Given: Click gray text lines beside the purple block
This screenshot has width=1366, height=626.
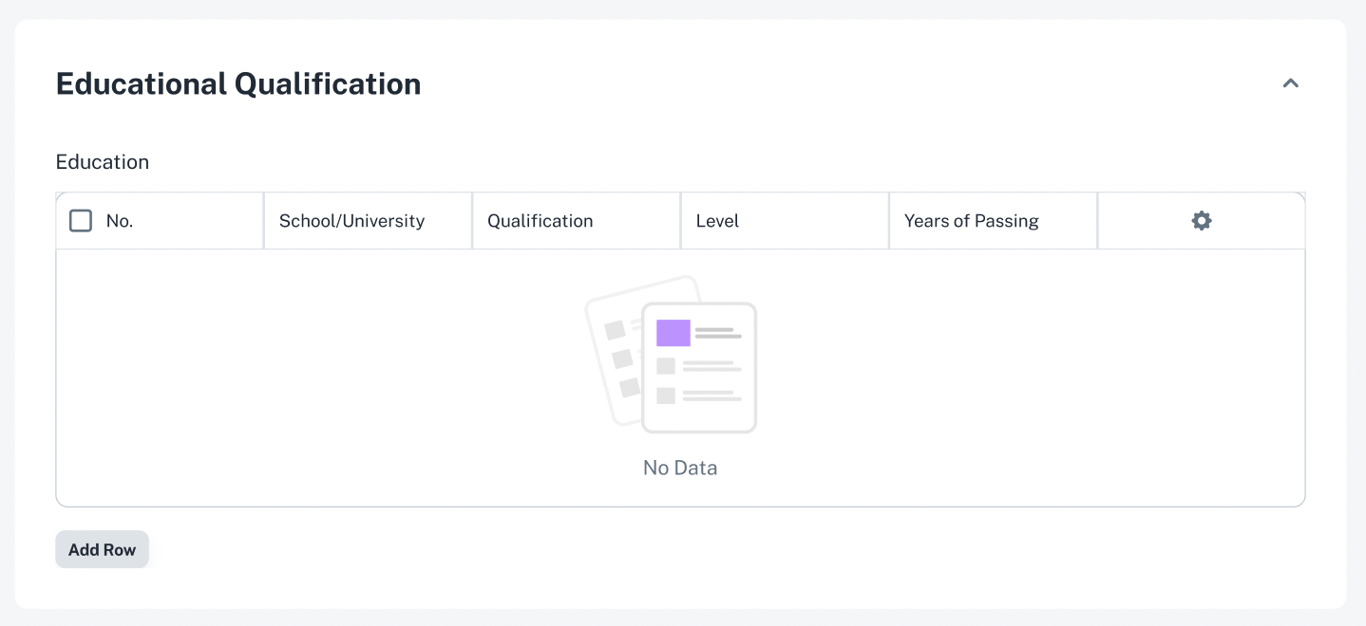Looking at the screenshot, I should [x=718, y=333].
